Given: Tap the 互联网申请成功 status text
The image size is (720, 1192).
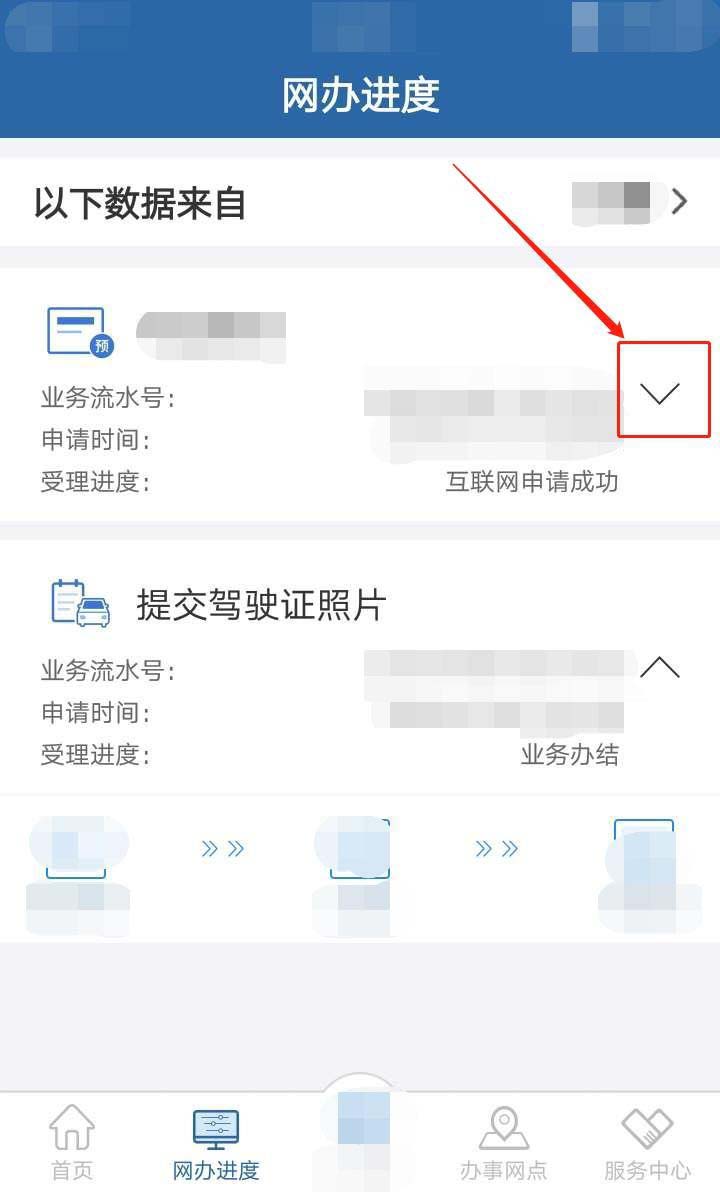Looking at the screenshot, I should (x=531, y=481).
